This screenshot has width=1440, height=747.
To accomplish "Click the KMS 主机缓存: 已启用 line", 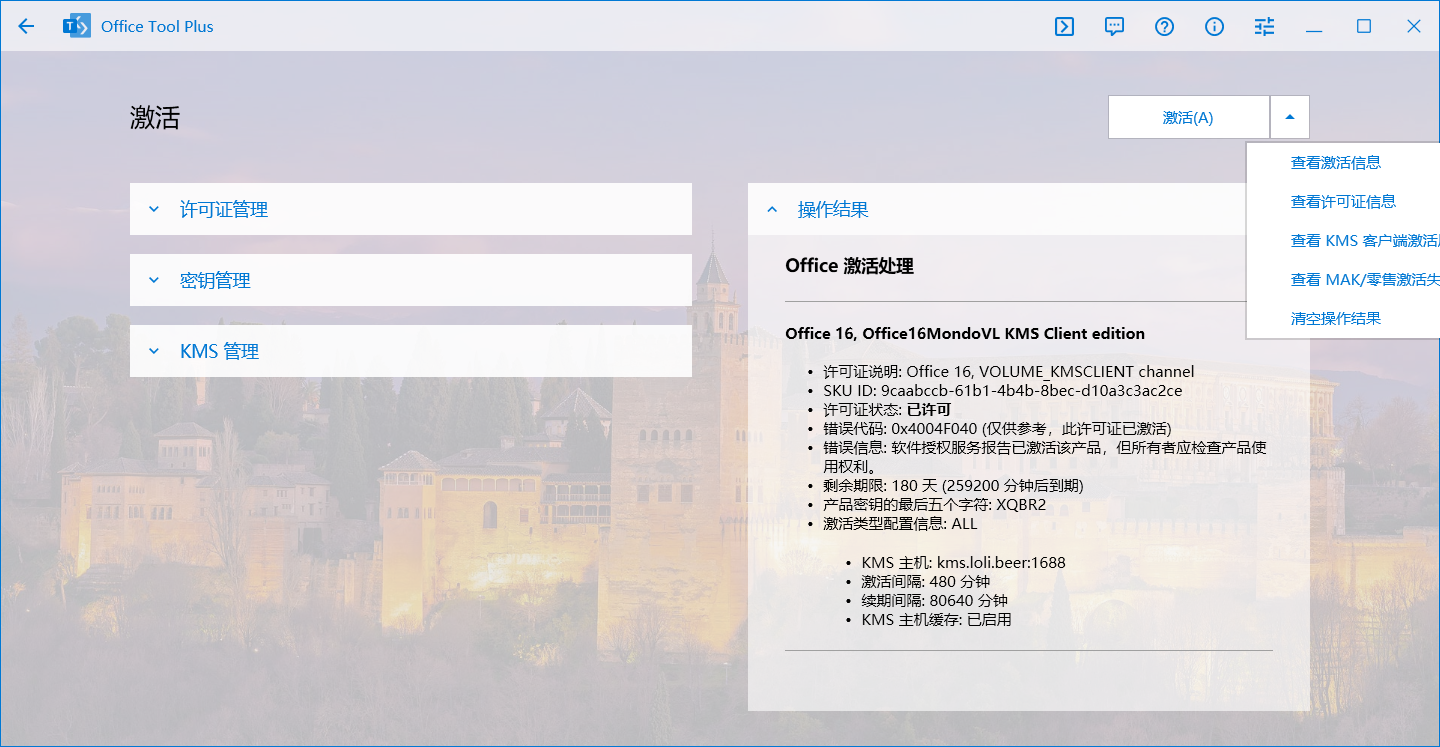I will 936,620.
